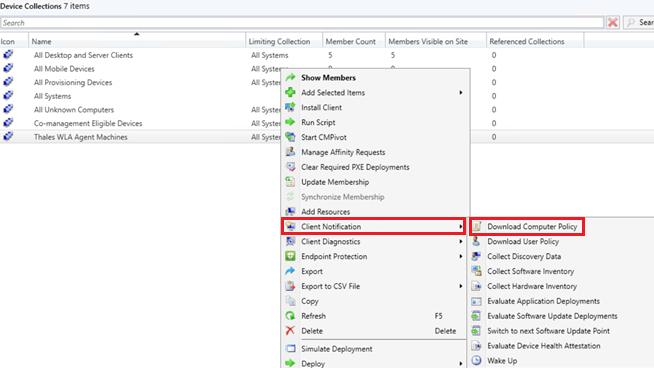The image size is (654, 368).
Task: Expand the Client Notification submenu arrow
Action: pos(461,227)
